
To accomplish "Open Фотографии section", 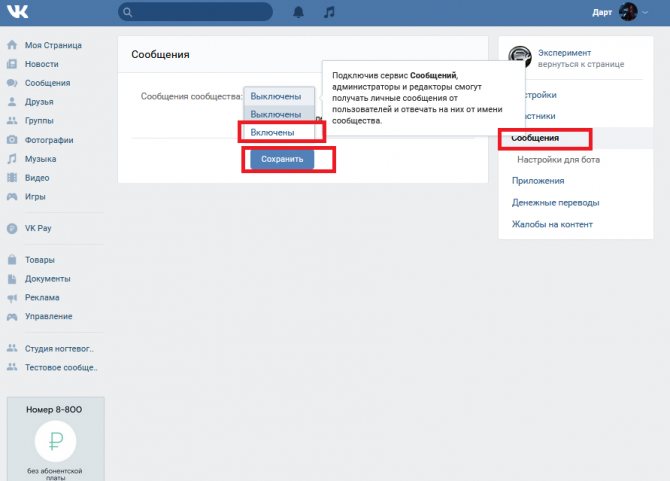I will [49, 140].
